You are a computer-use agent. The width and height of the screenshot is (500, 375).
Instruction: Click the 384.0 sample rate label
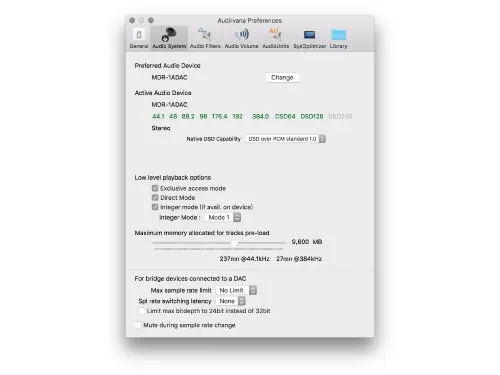click(260, 116)
